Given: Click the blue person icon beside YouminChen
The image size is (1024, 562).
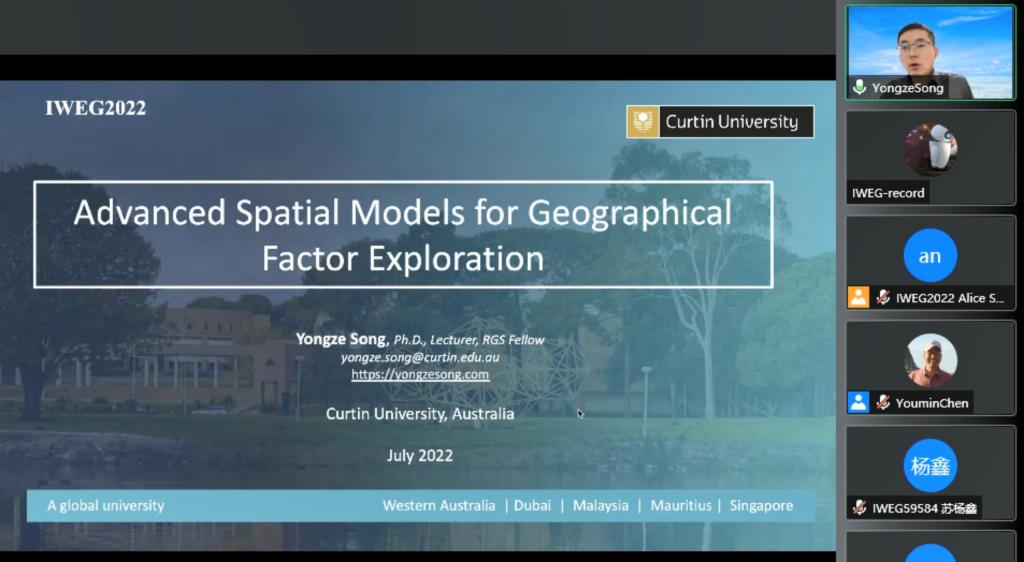Looking at the screenshot, I should click(x=858, y=403).
